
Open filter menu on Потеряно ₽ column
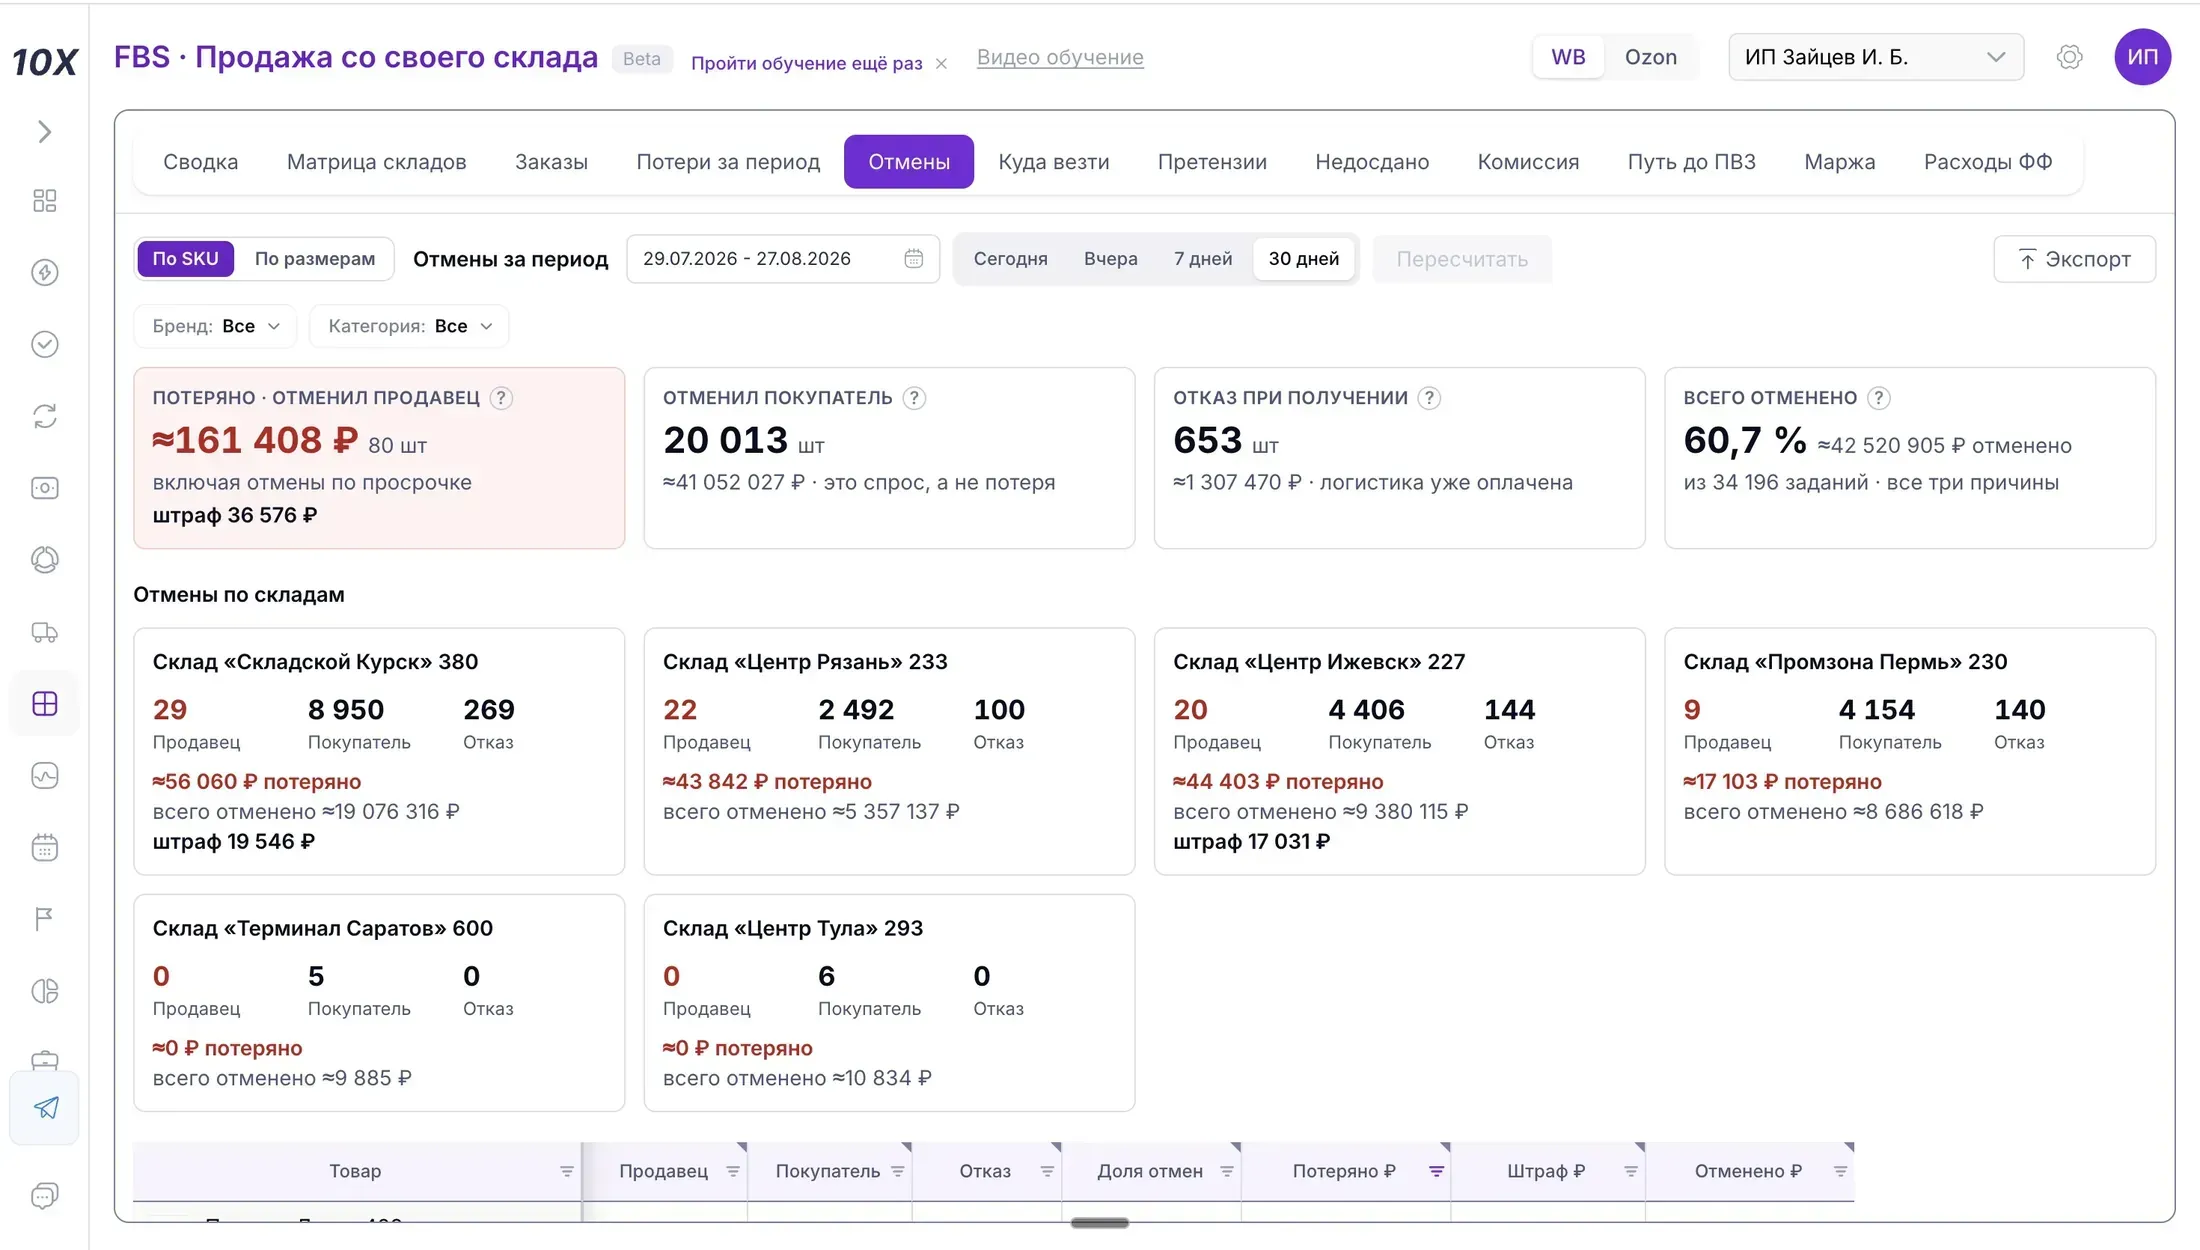(1436, 1172)
